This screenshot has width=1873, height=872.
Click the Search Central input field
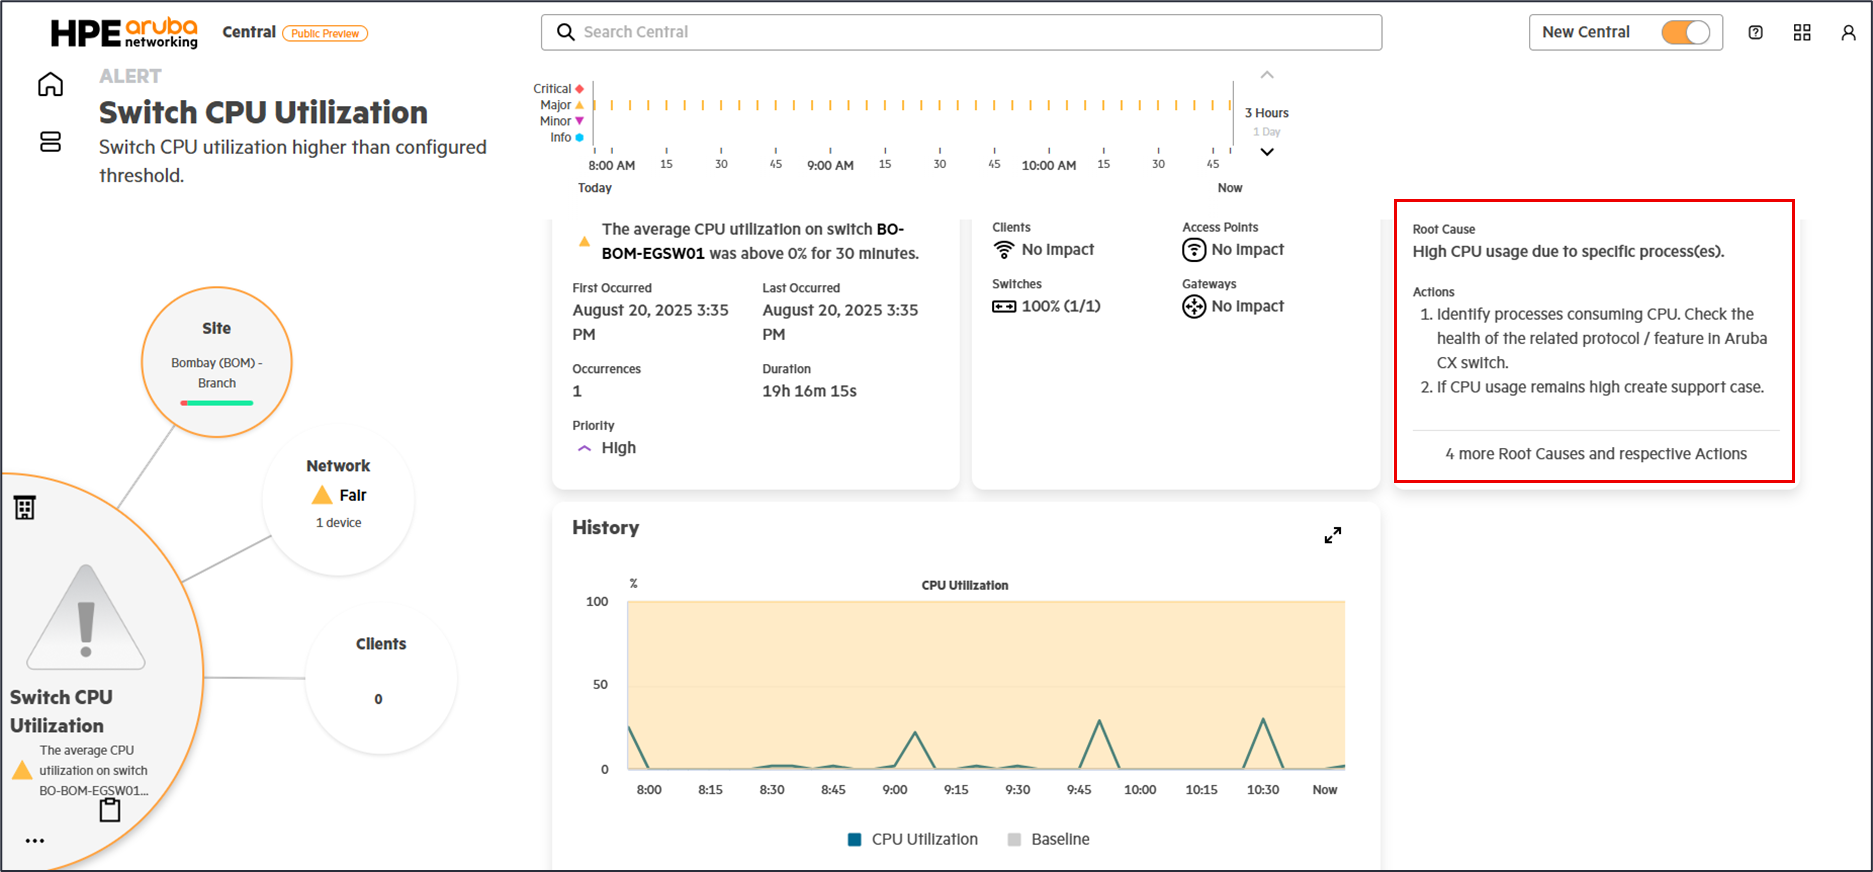pos(960,32)
